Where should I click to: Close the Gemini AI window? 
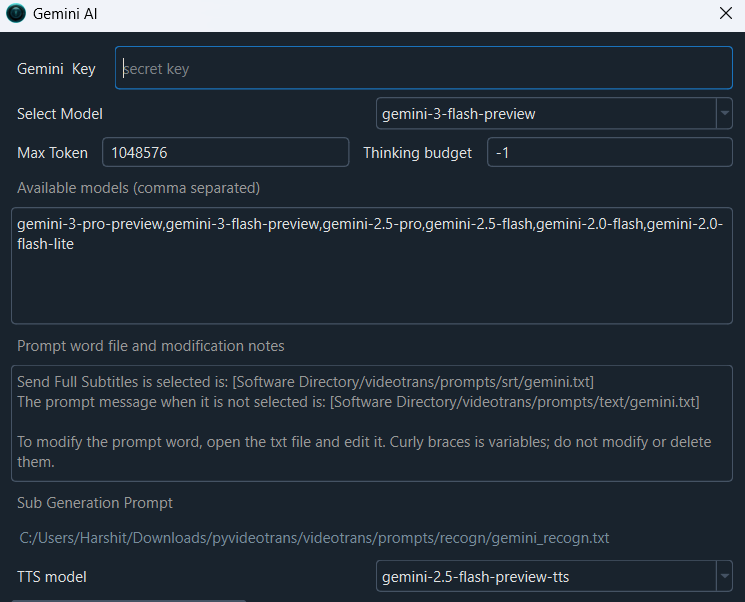[x=726, y=15]
